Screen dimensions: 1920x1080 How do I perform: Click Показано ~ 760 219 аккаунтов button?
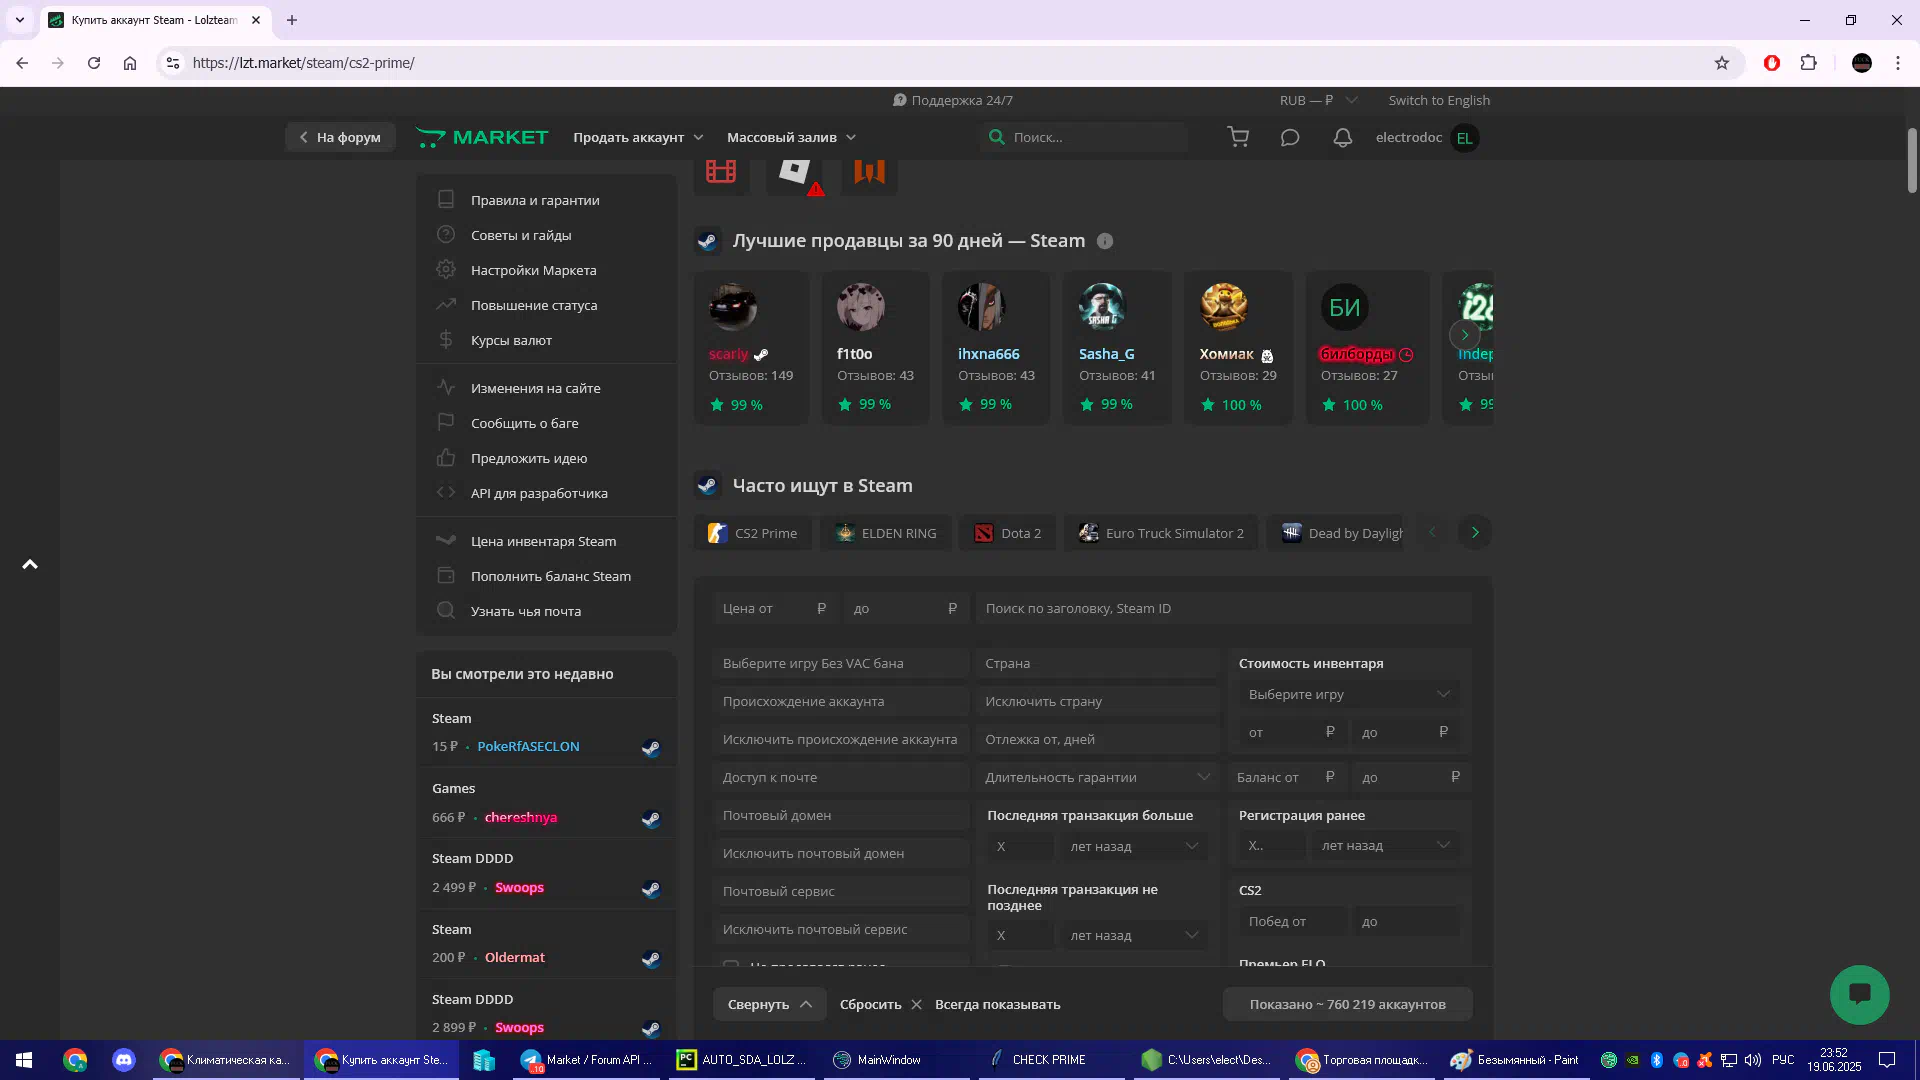(x=1347, y=1004)
